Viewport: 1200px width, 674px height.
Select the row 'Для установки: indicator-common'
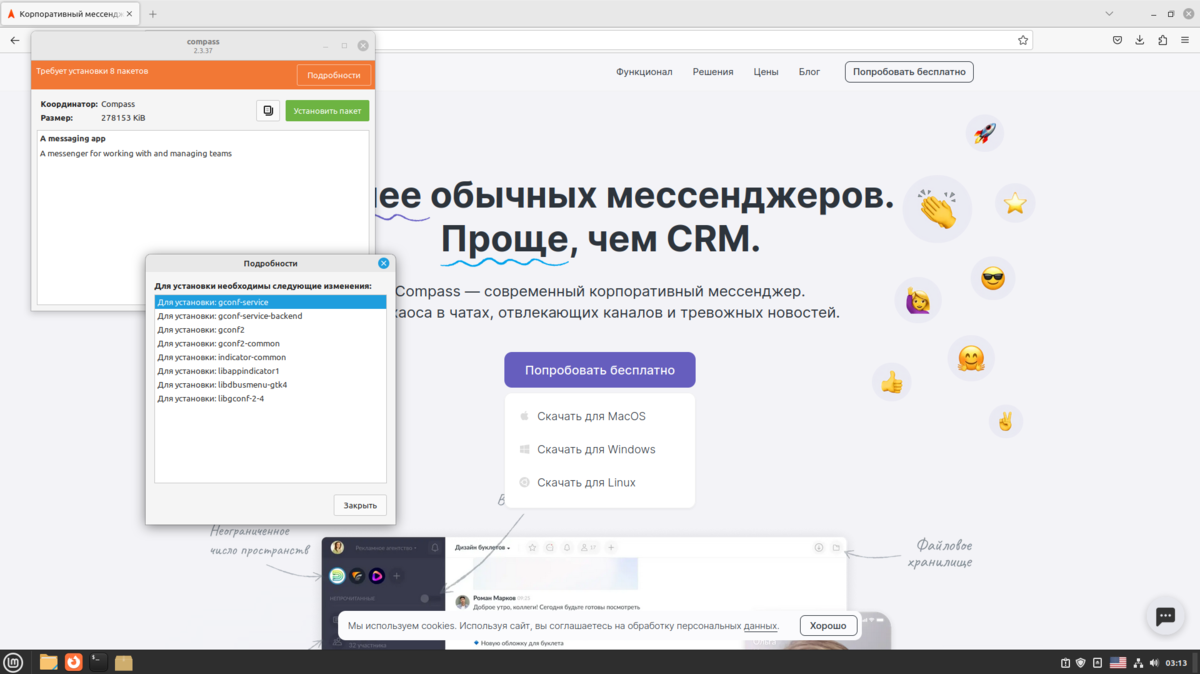pyautogui.click(x=270, y=357)
